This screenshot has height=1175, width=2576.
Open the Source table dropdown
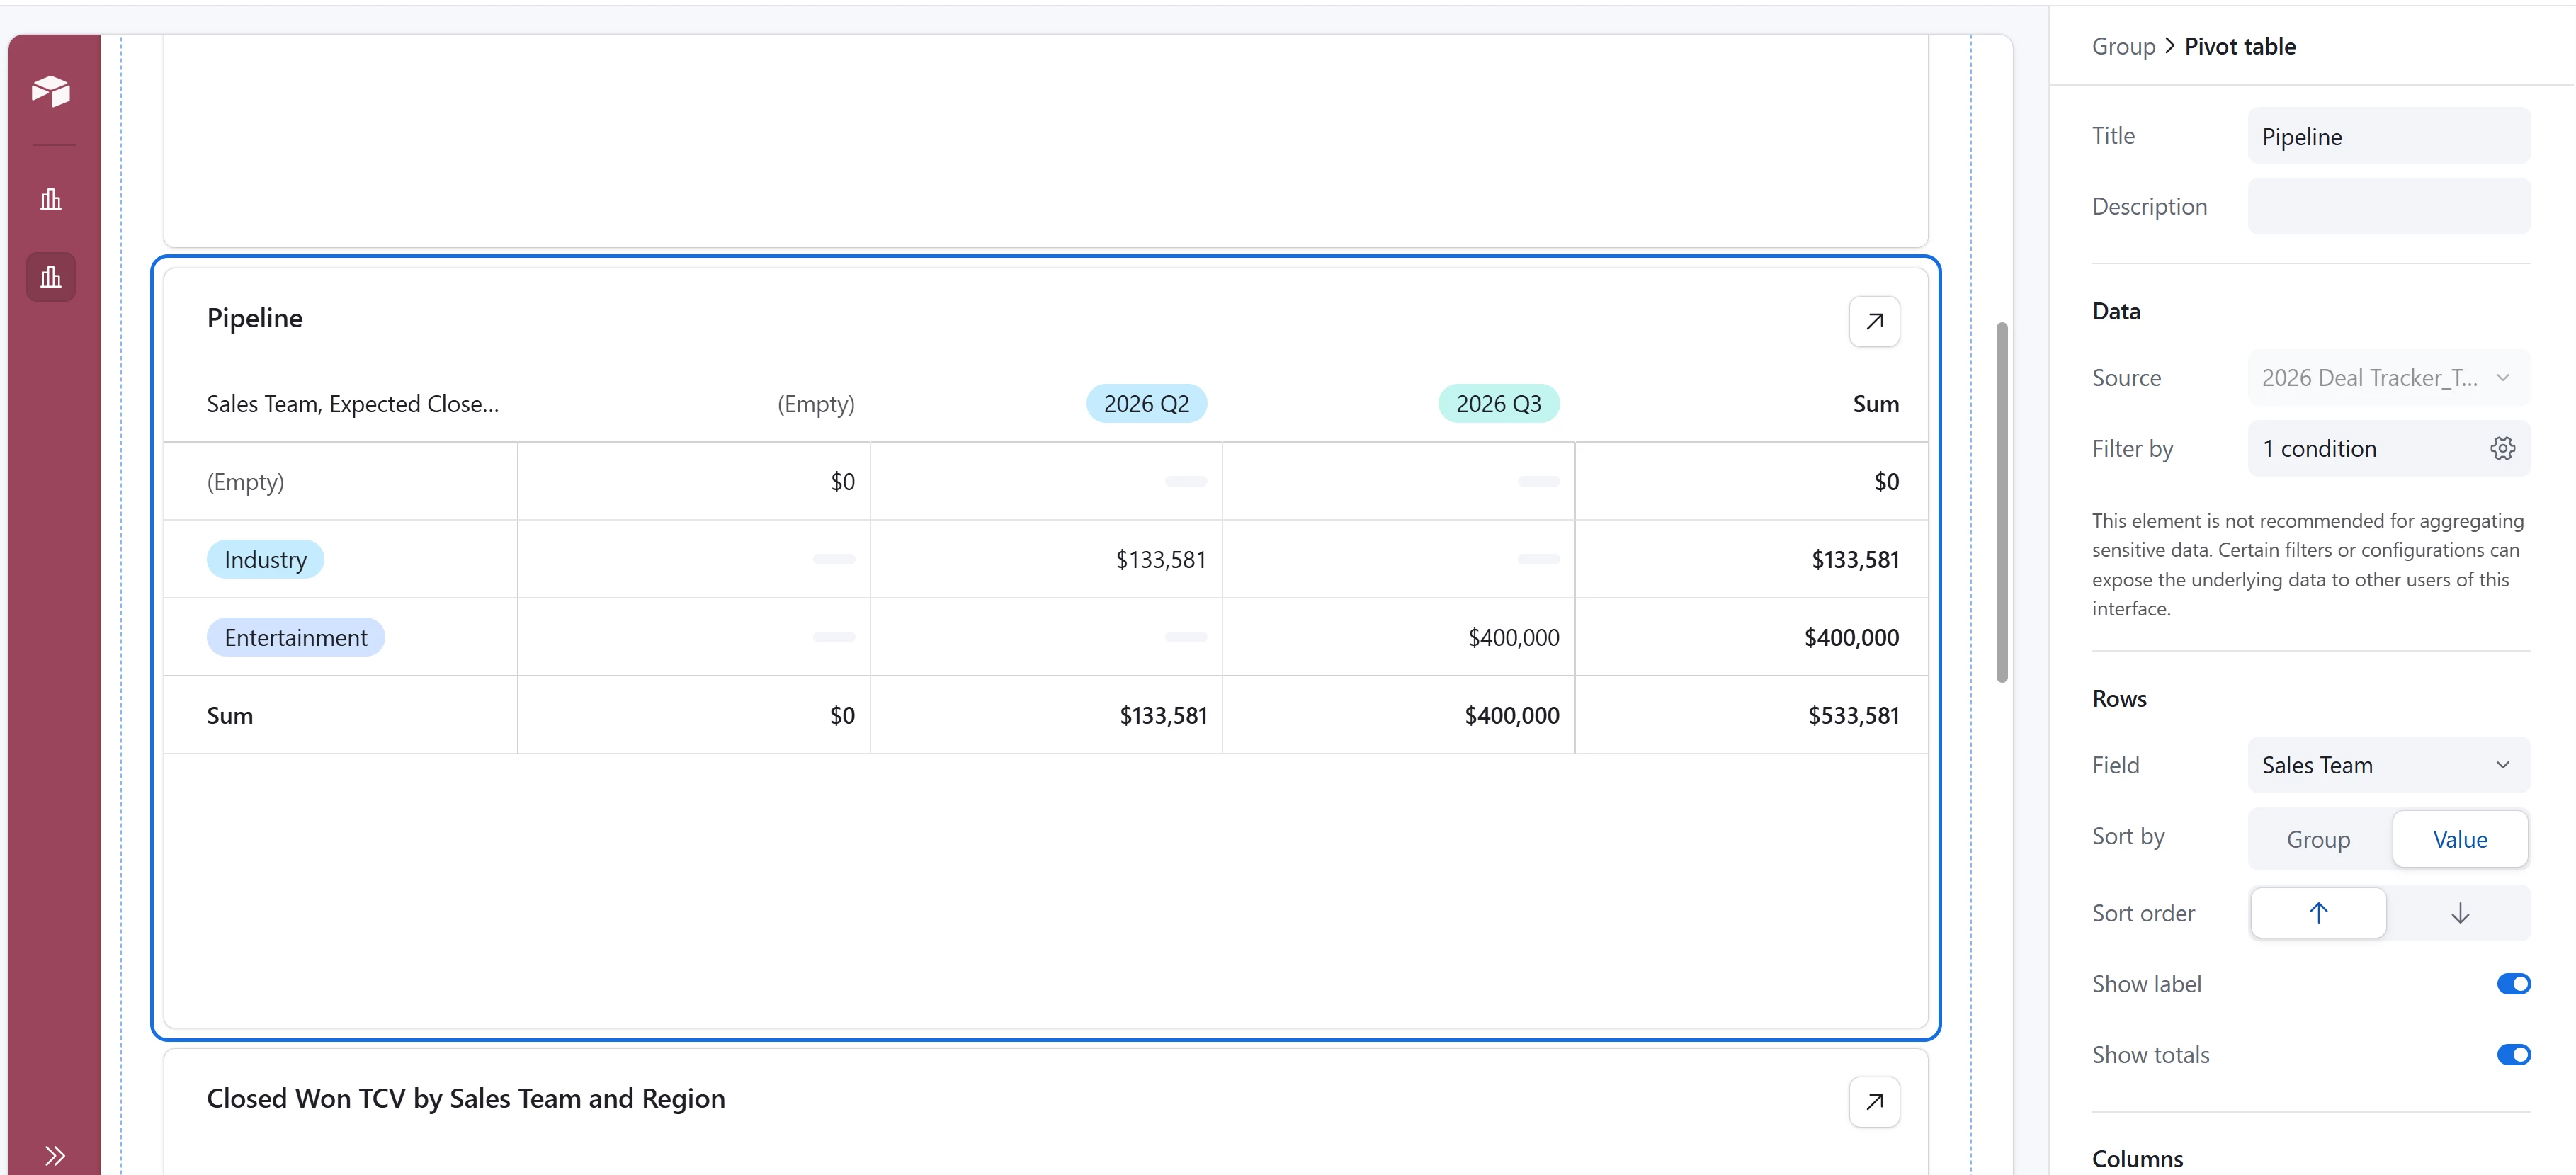point(2387,378)
